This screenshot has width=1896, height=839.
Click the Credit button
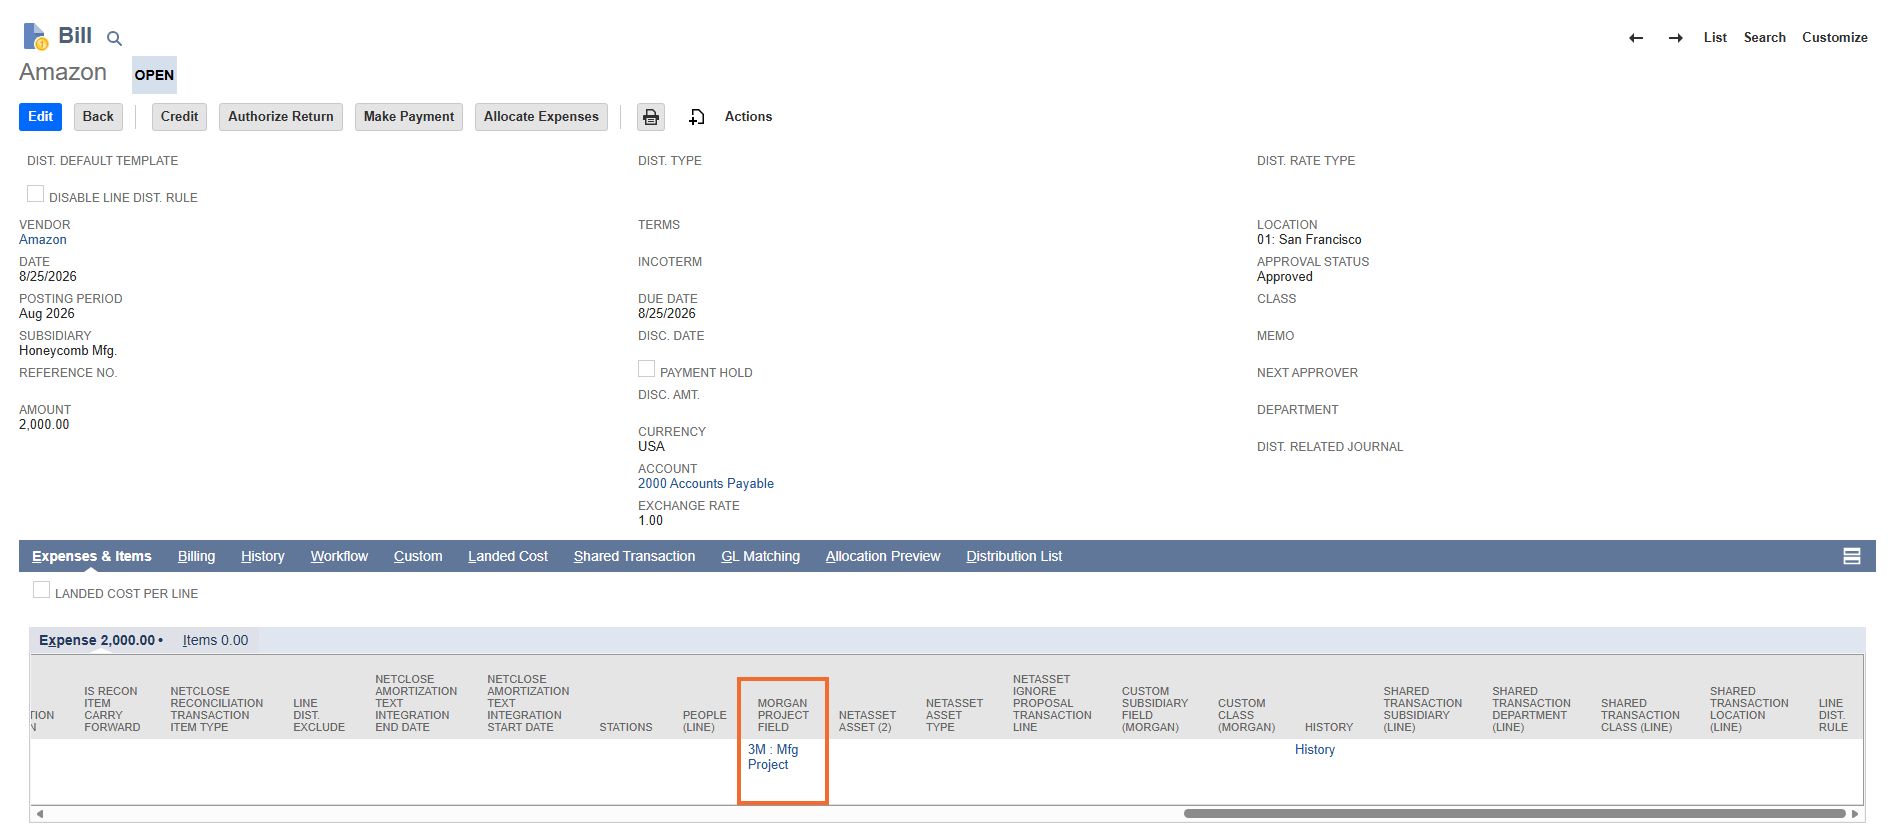(x=179, y=117)
